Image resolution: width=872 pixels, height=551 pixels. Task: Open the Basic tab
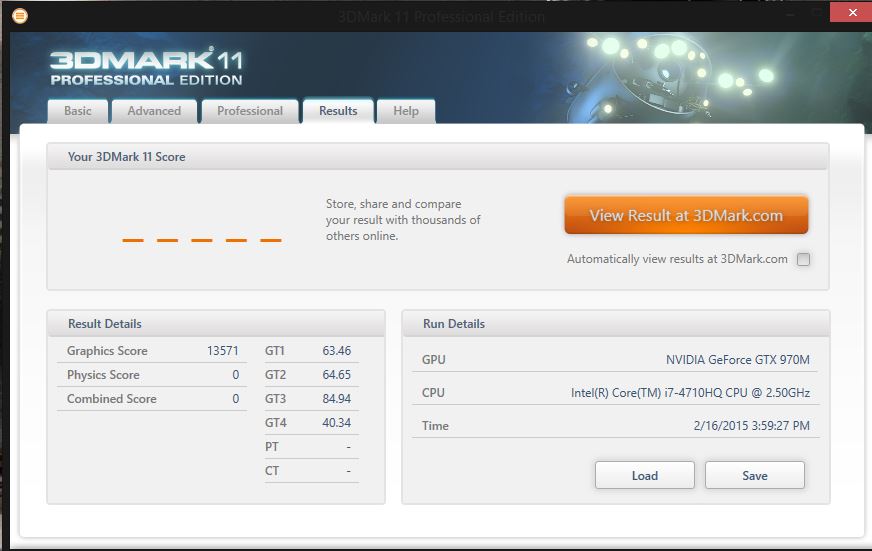(77, 111)
